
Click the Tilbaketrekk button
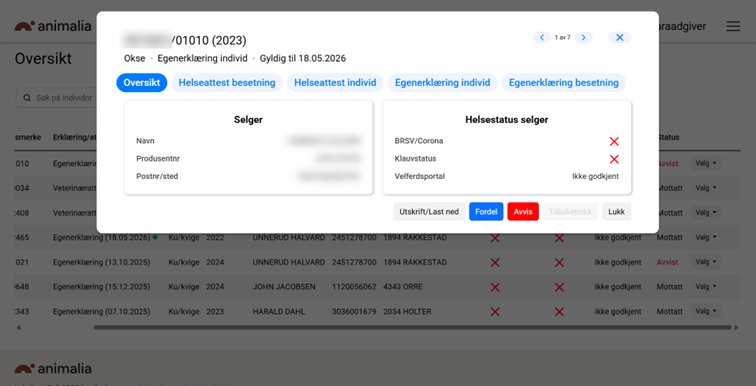(x=570, y=212)
